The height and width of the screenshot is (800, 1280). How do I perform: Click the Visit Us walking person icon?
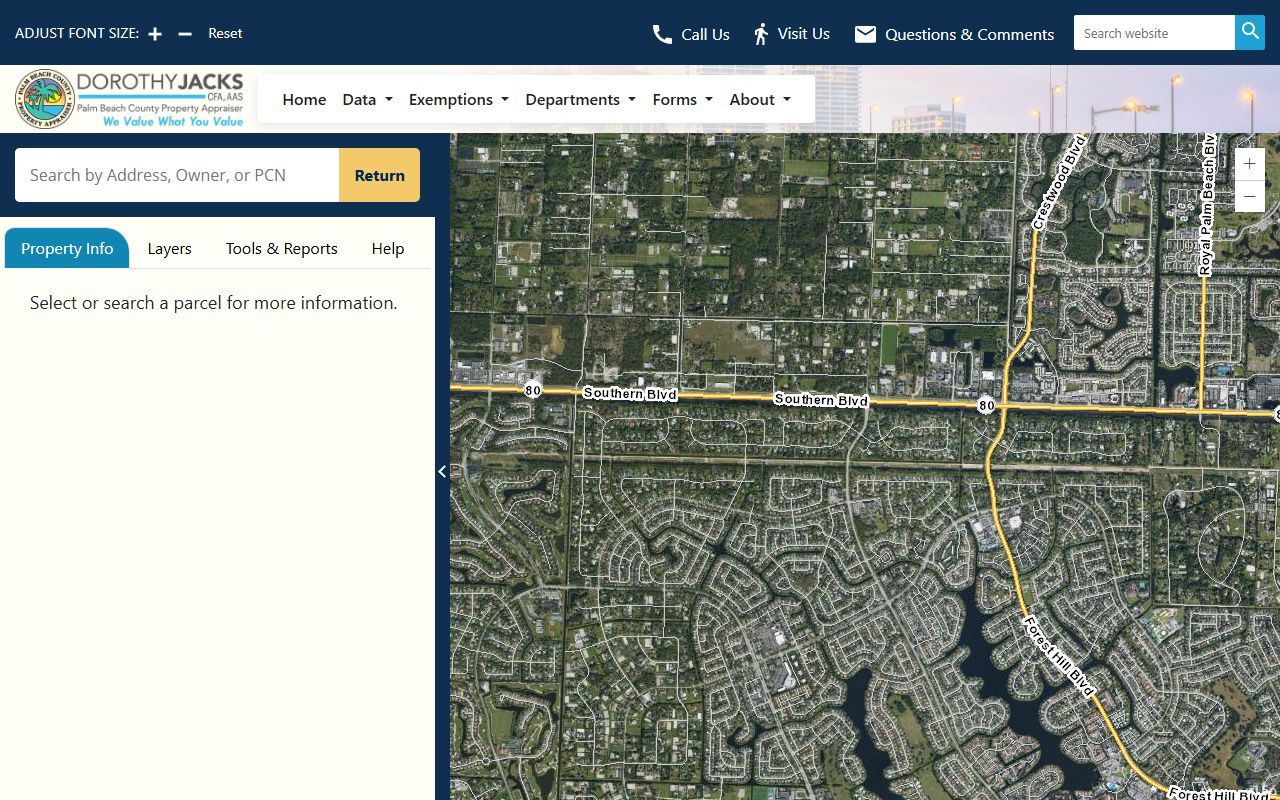(761, 34)
